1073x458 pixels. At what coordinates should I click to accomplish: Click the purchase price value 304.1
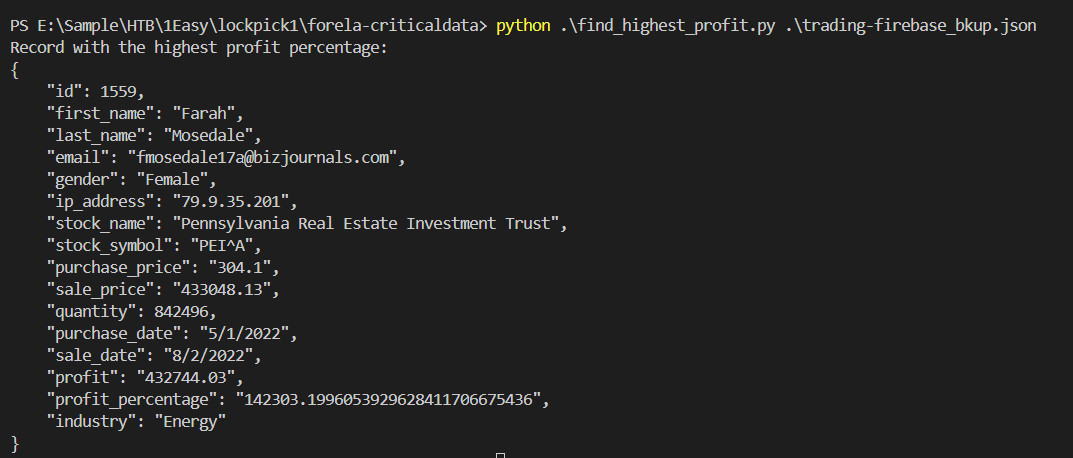pyautogui.click(x=234, y=268)
